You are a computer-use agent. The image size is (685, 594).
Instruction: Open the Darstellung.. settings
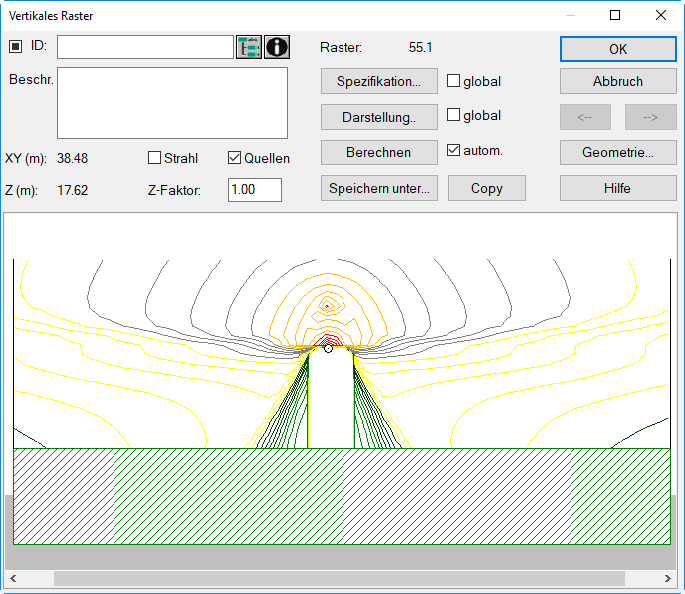click(x=379, y=117)
